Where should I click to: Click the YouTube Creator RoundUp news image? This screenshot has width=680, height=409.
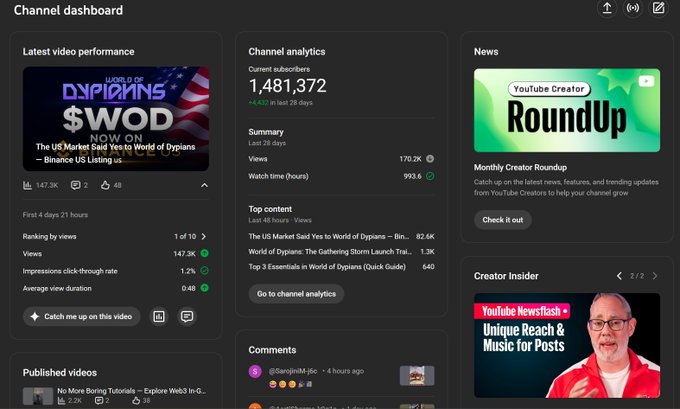(x=567, y=110)
